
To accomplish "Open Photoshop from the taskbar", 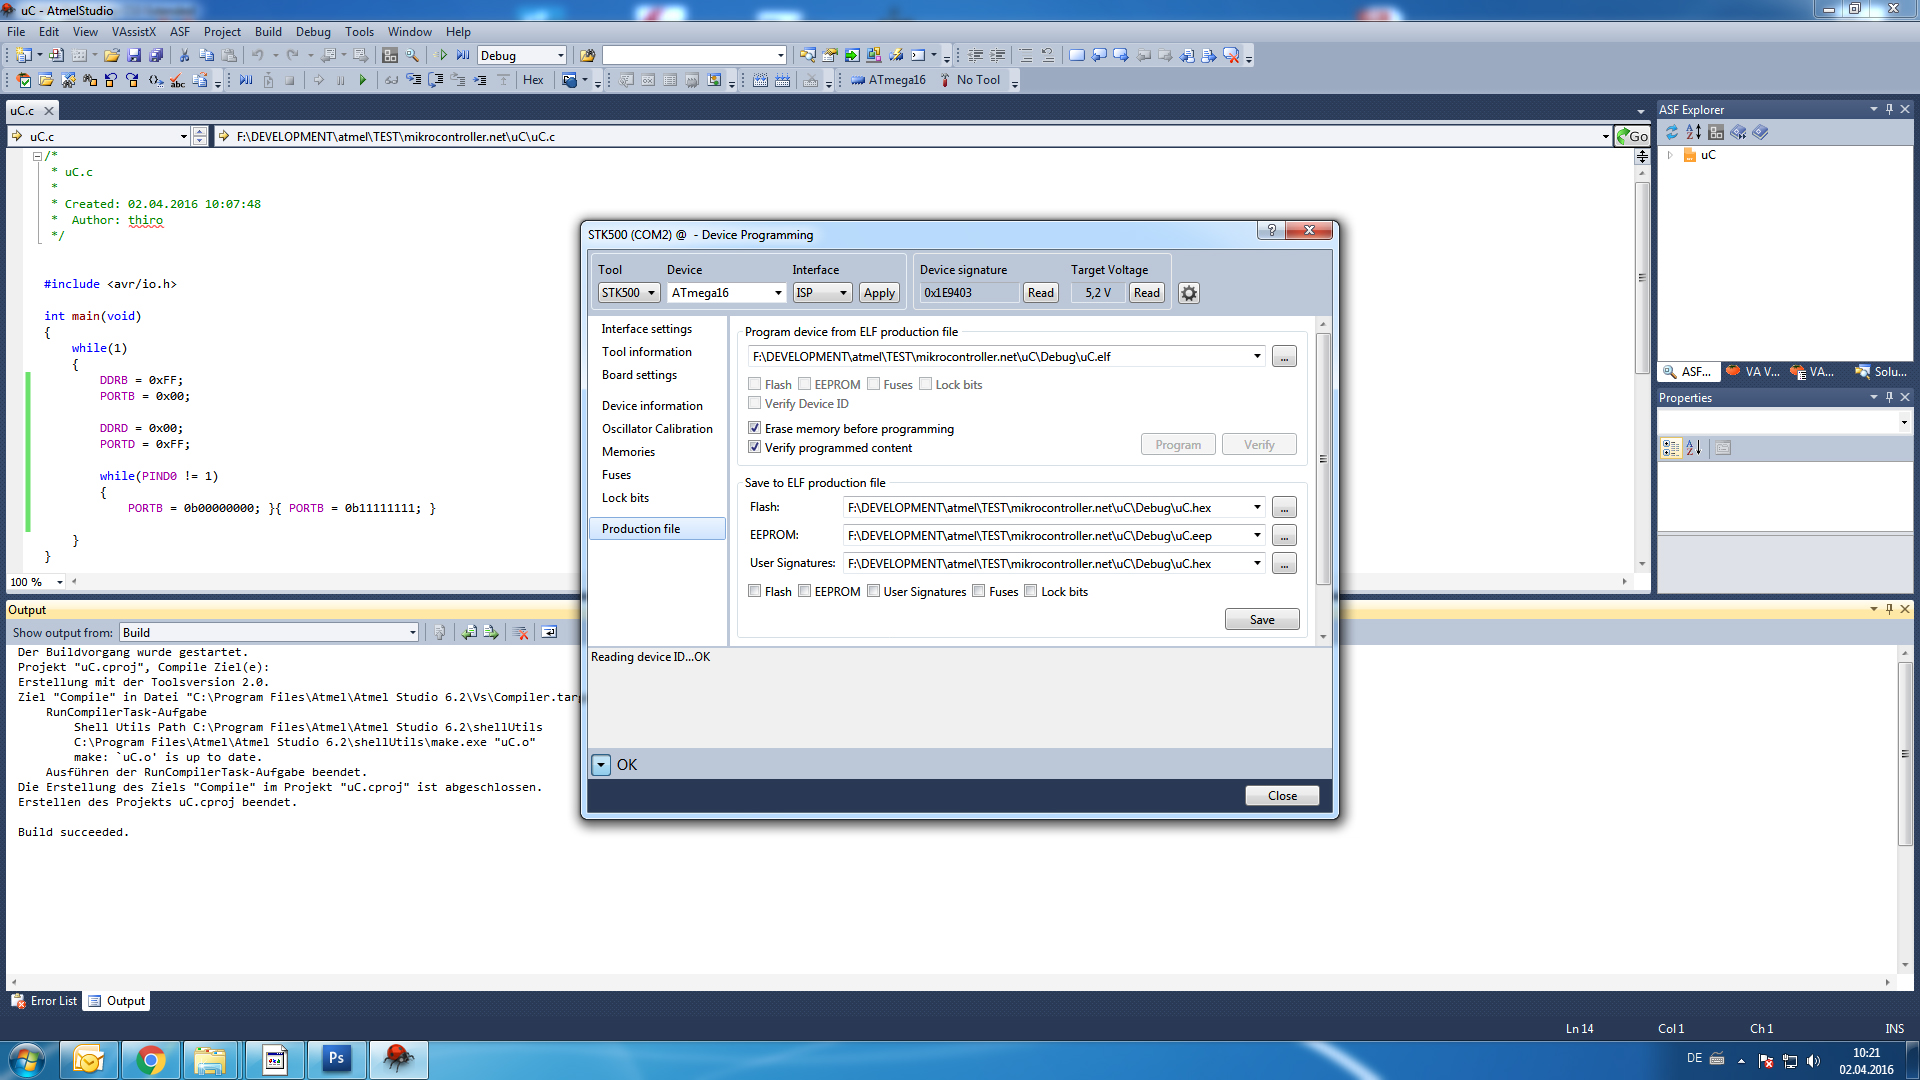I will [337, 1060].
